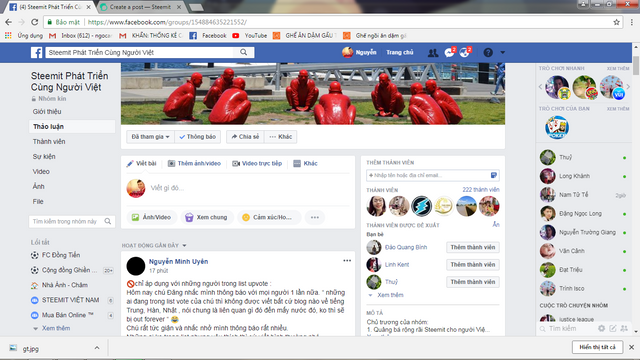The image size is (640, 360).
Task: Select Video trực tiếp tab
Action: [x=257, y=163]
